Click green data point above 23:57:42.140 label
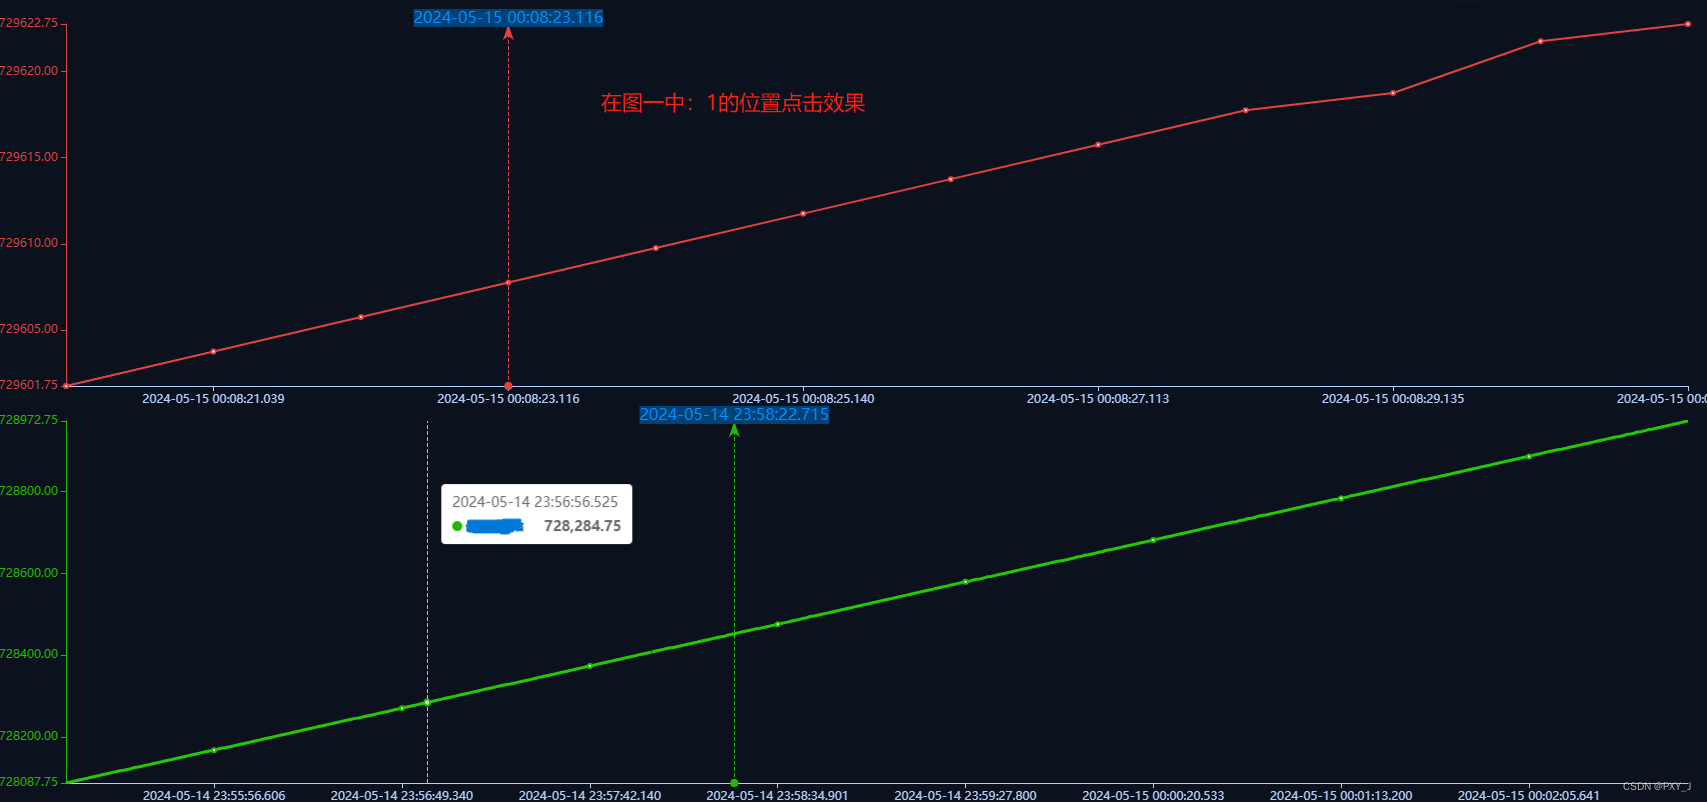1707x802 pixels. (x=590, y=666)
